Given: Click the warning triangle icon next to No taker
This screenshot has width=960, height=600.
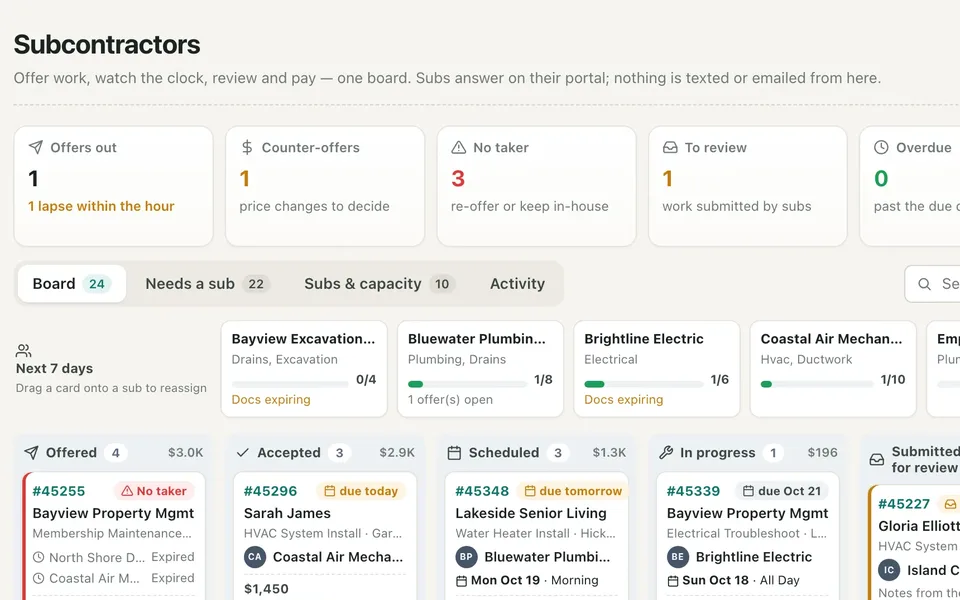Looking at the screenshot, I should (459, 147).
